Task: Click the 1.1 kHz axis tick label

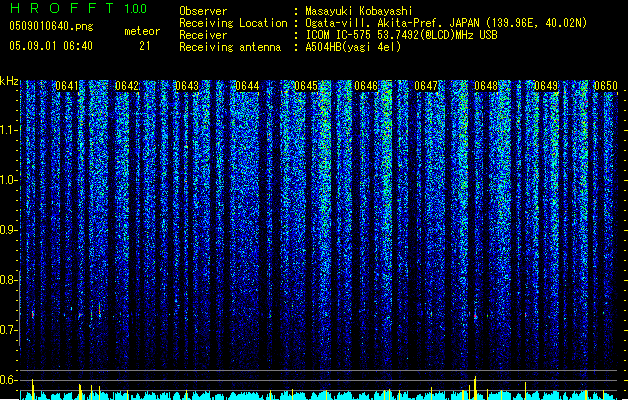Action: [9, 130]
